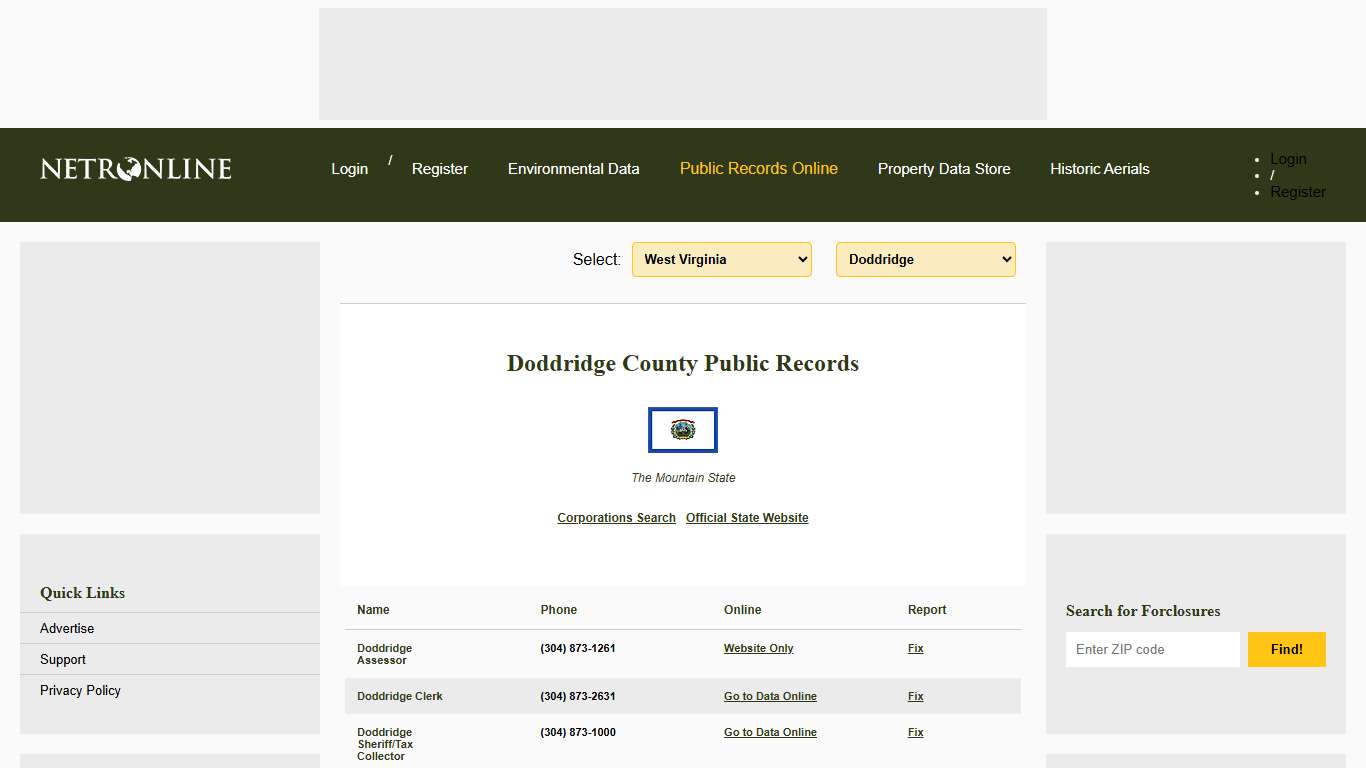This screenshot has width=1366, height=768.
Task: Go to Data Online for Doddridge Sheriff/Tax Collector
Action: 770,732
